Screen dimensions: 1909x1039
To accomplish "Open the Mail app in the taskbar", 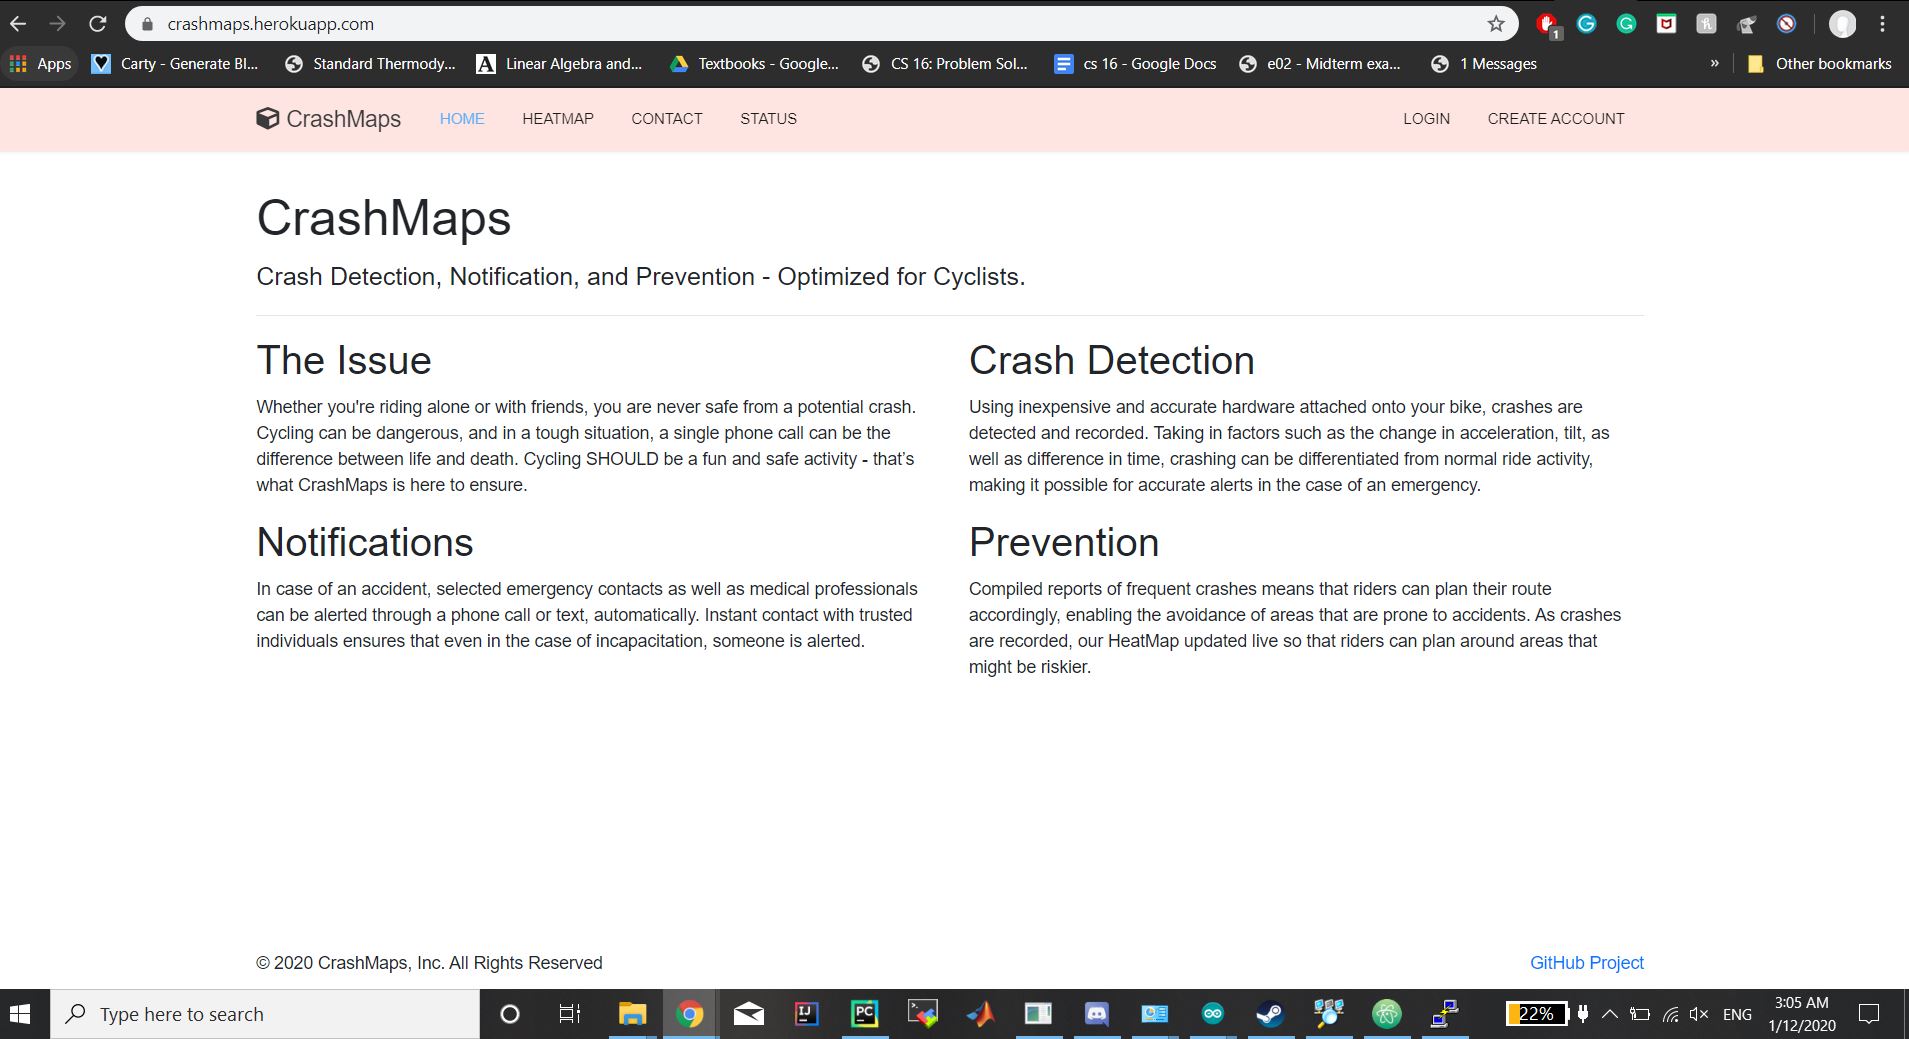I will tap(748, 1014).
